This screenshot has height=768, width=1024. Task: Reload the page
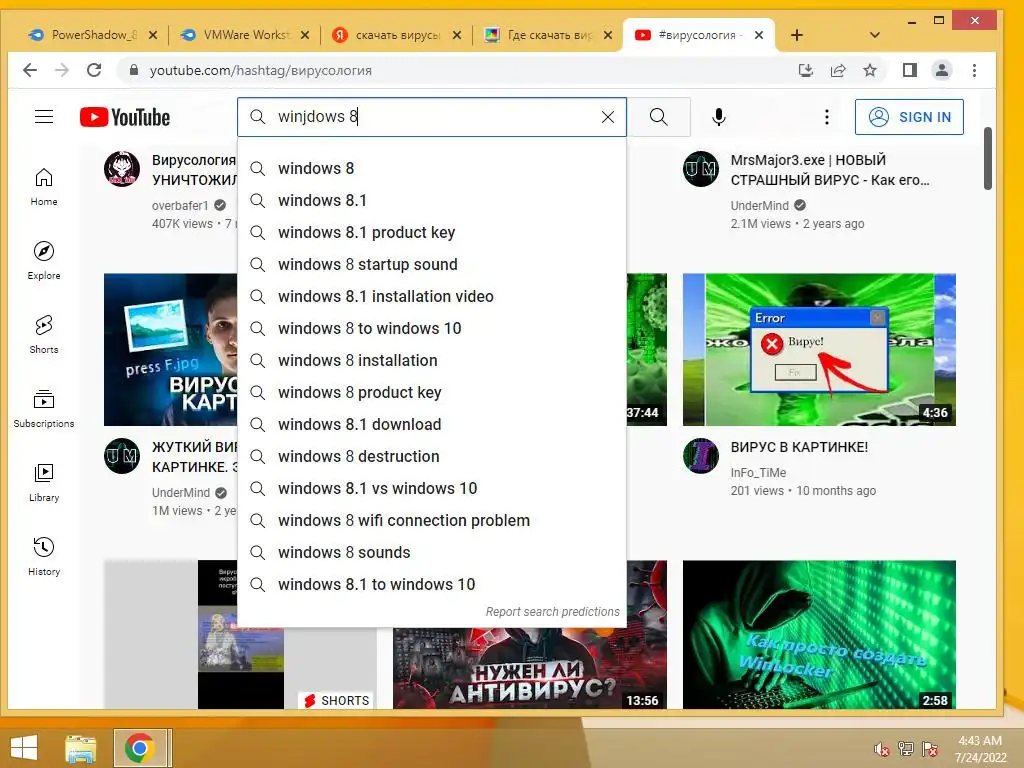[94, 70]
